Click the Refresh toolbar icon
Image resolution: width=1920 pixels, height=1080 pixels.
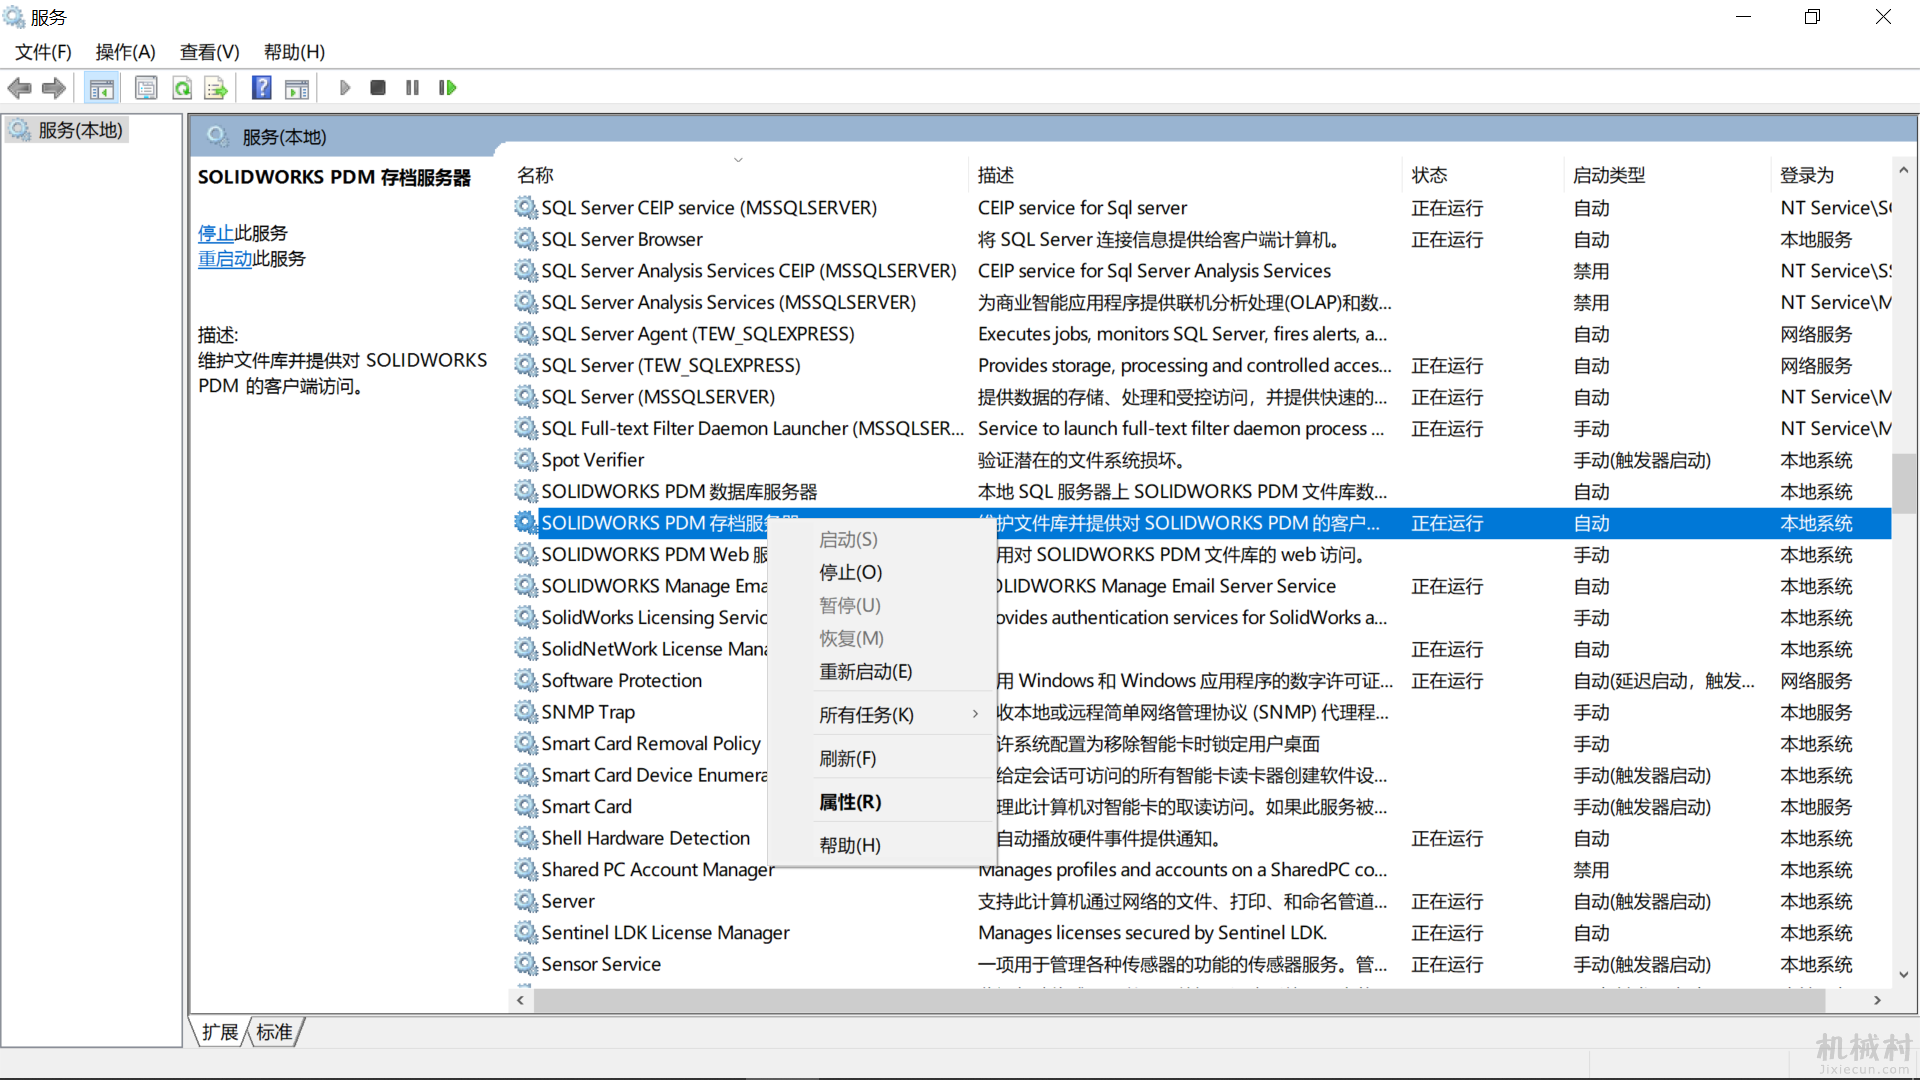pos(182,88)
